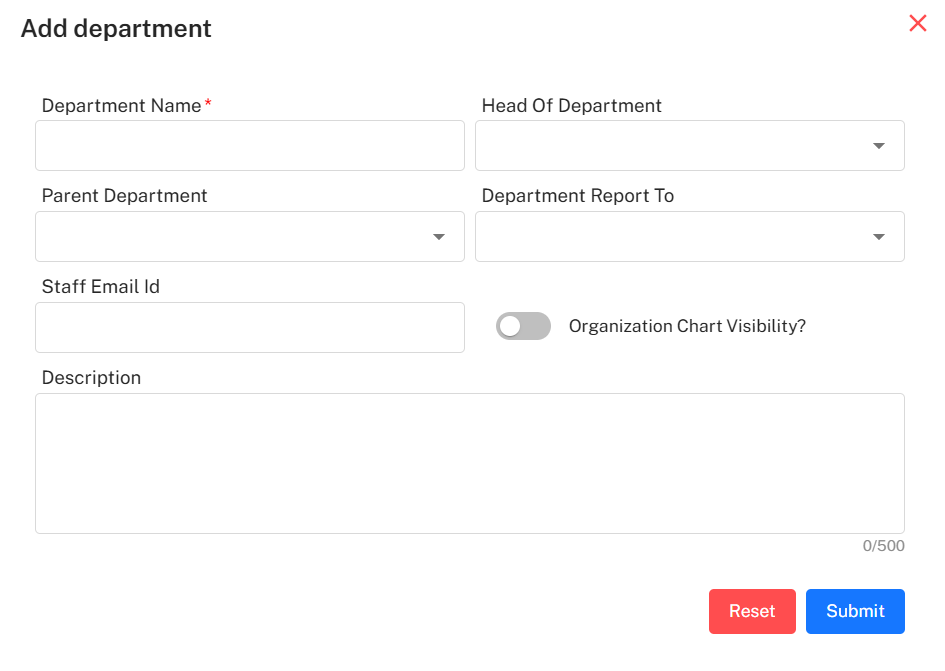
Task: Click the Staff Email Id label
Action: click(x=101, y=287)
